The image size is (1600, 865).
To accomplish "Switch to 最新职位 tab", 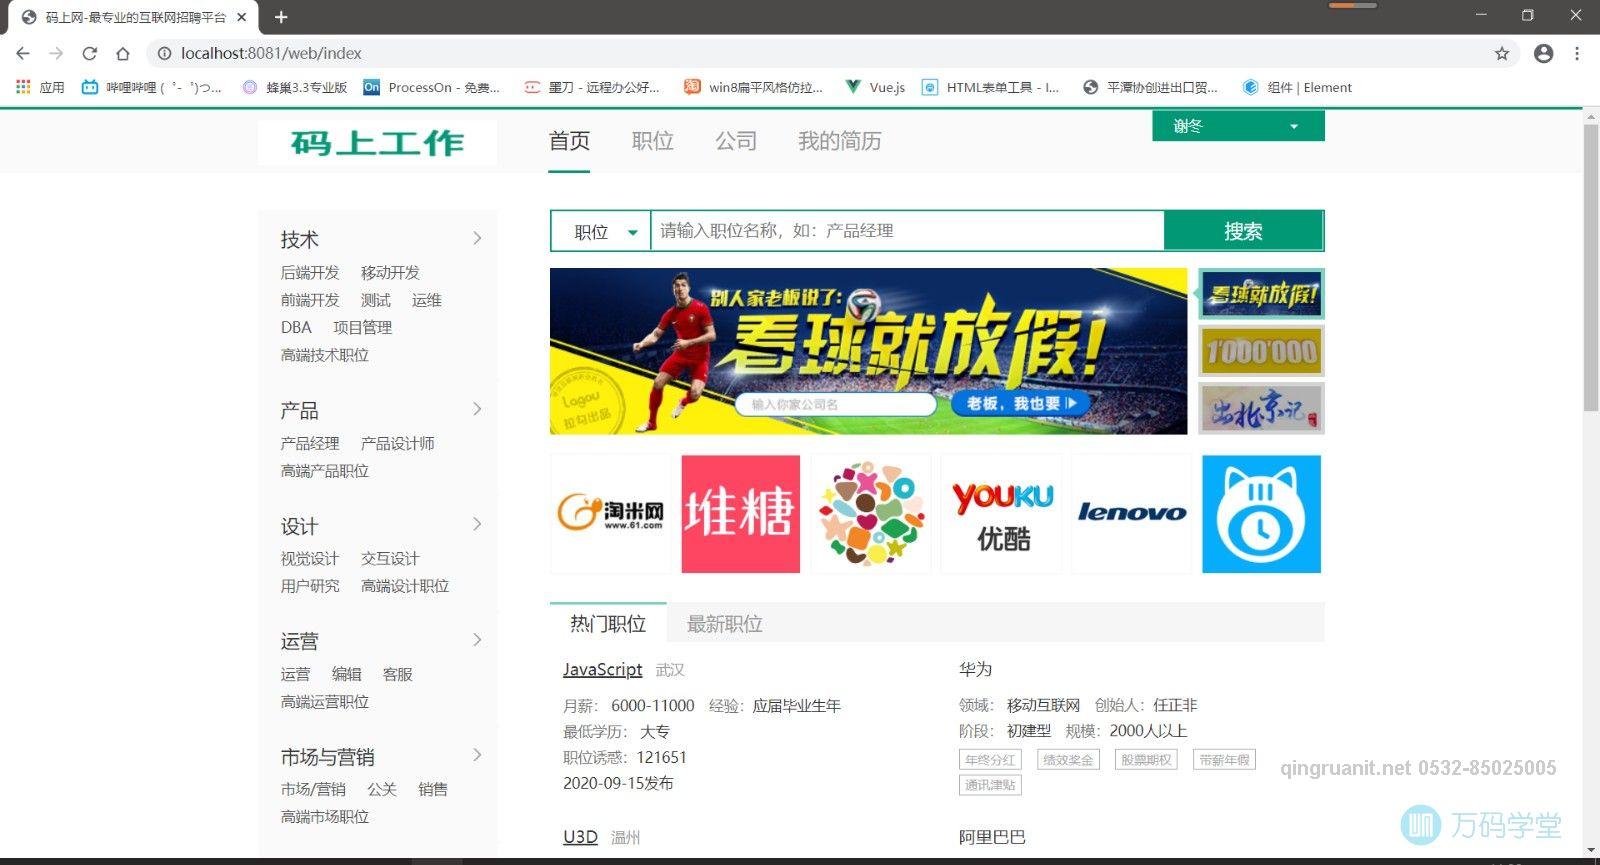I will 725,624.
